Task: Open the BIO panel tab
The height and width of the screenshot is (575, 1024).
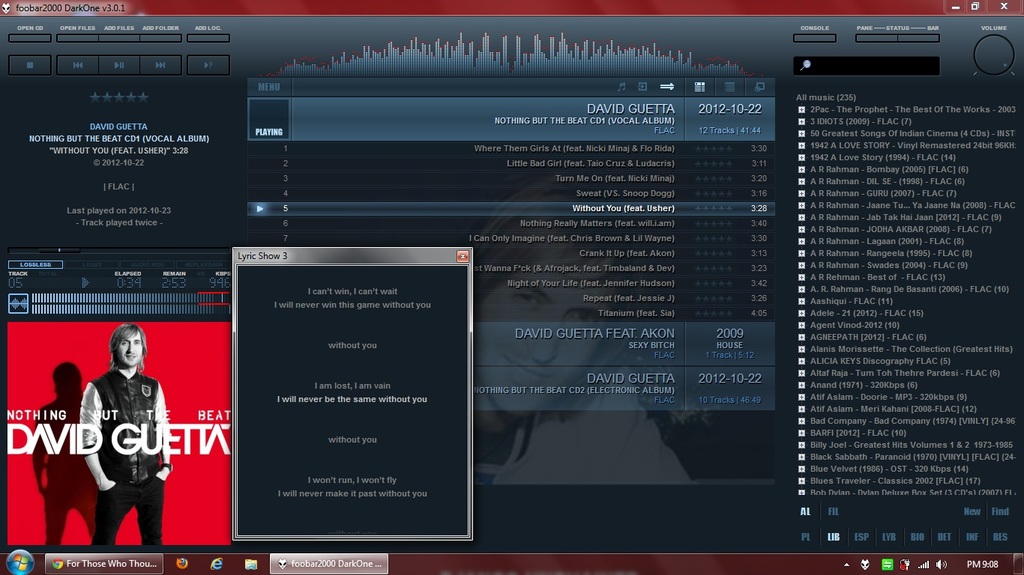Action: click(917, 537)
